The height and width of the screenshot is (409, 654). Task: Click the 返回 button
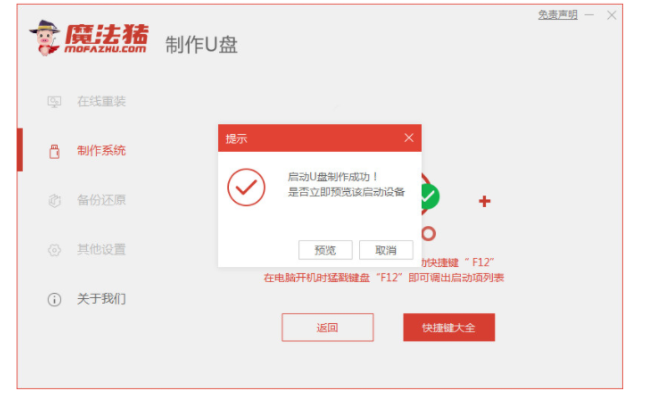tap(327, 327)
